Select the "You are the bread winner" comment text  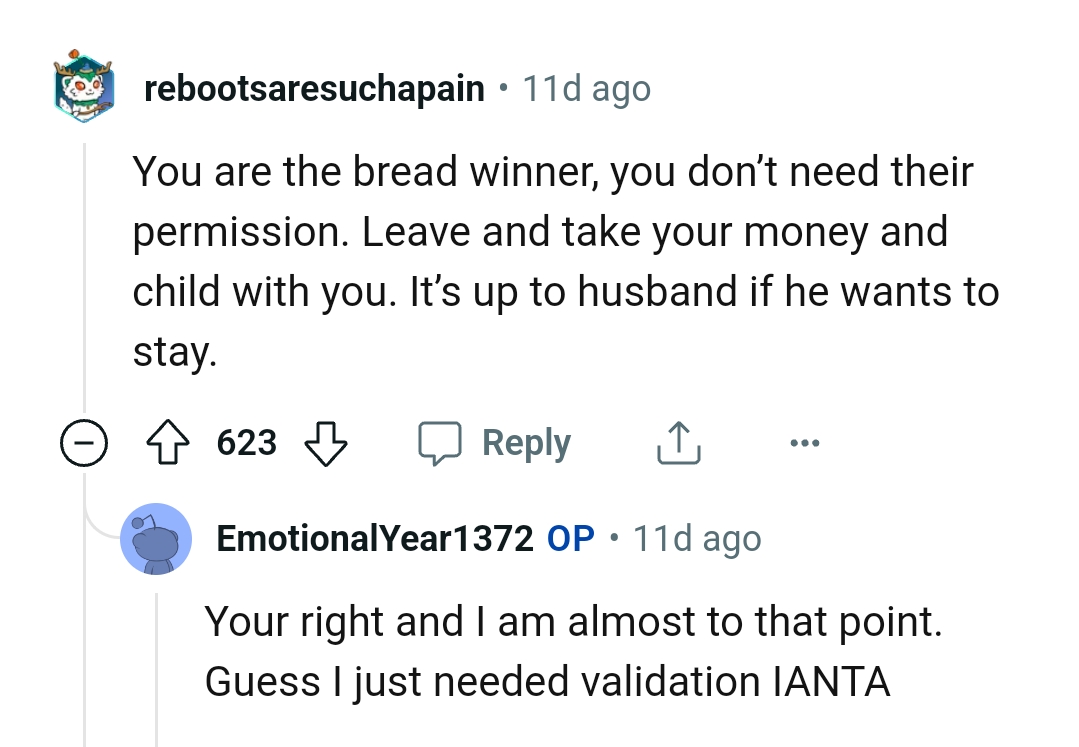(553, 171)
